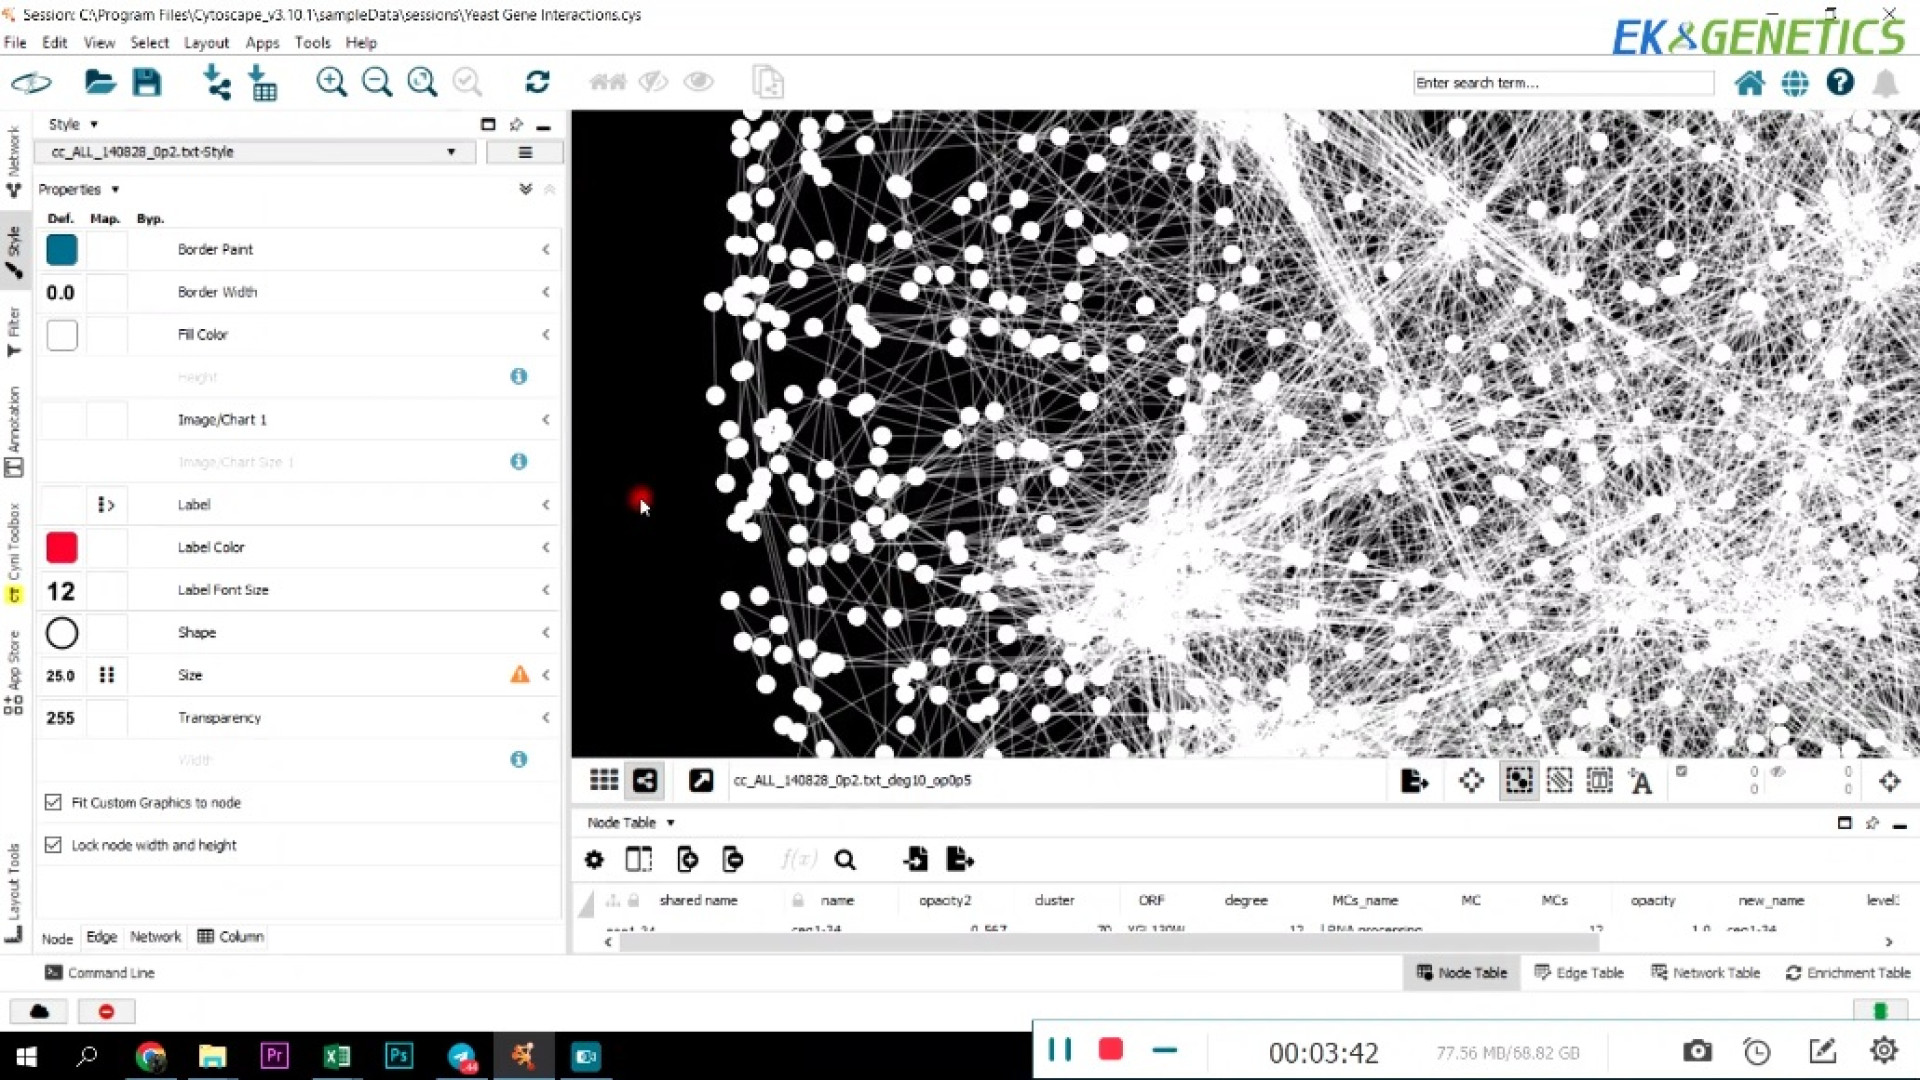
Task: Click Import Table from File icon
Action: point(263,82)
